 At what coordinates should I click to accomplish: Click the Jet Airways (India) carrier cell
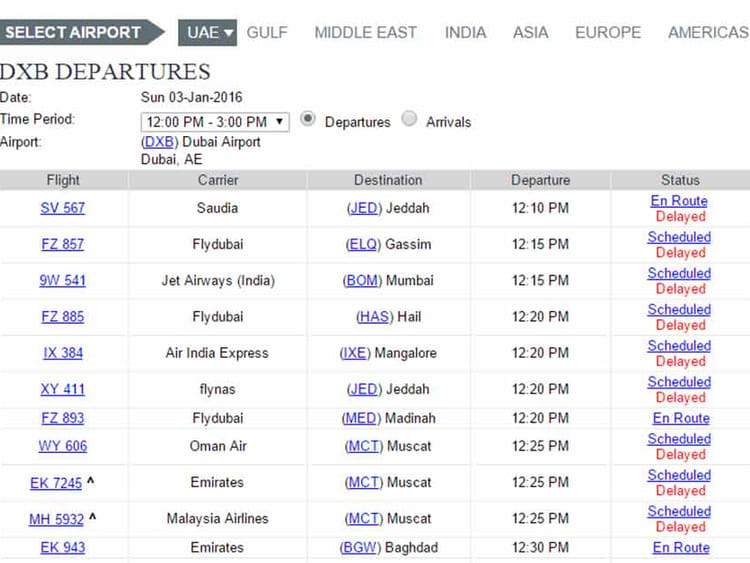point(218,280)
